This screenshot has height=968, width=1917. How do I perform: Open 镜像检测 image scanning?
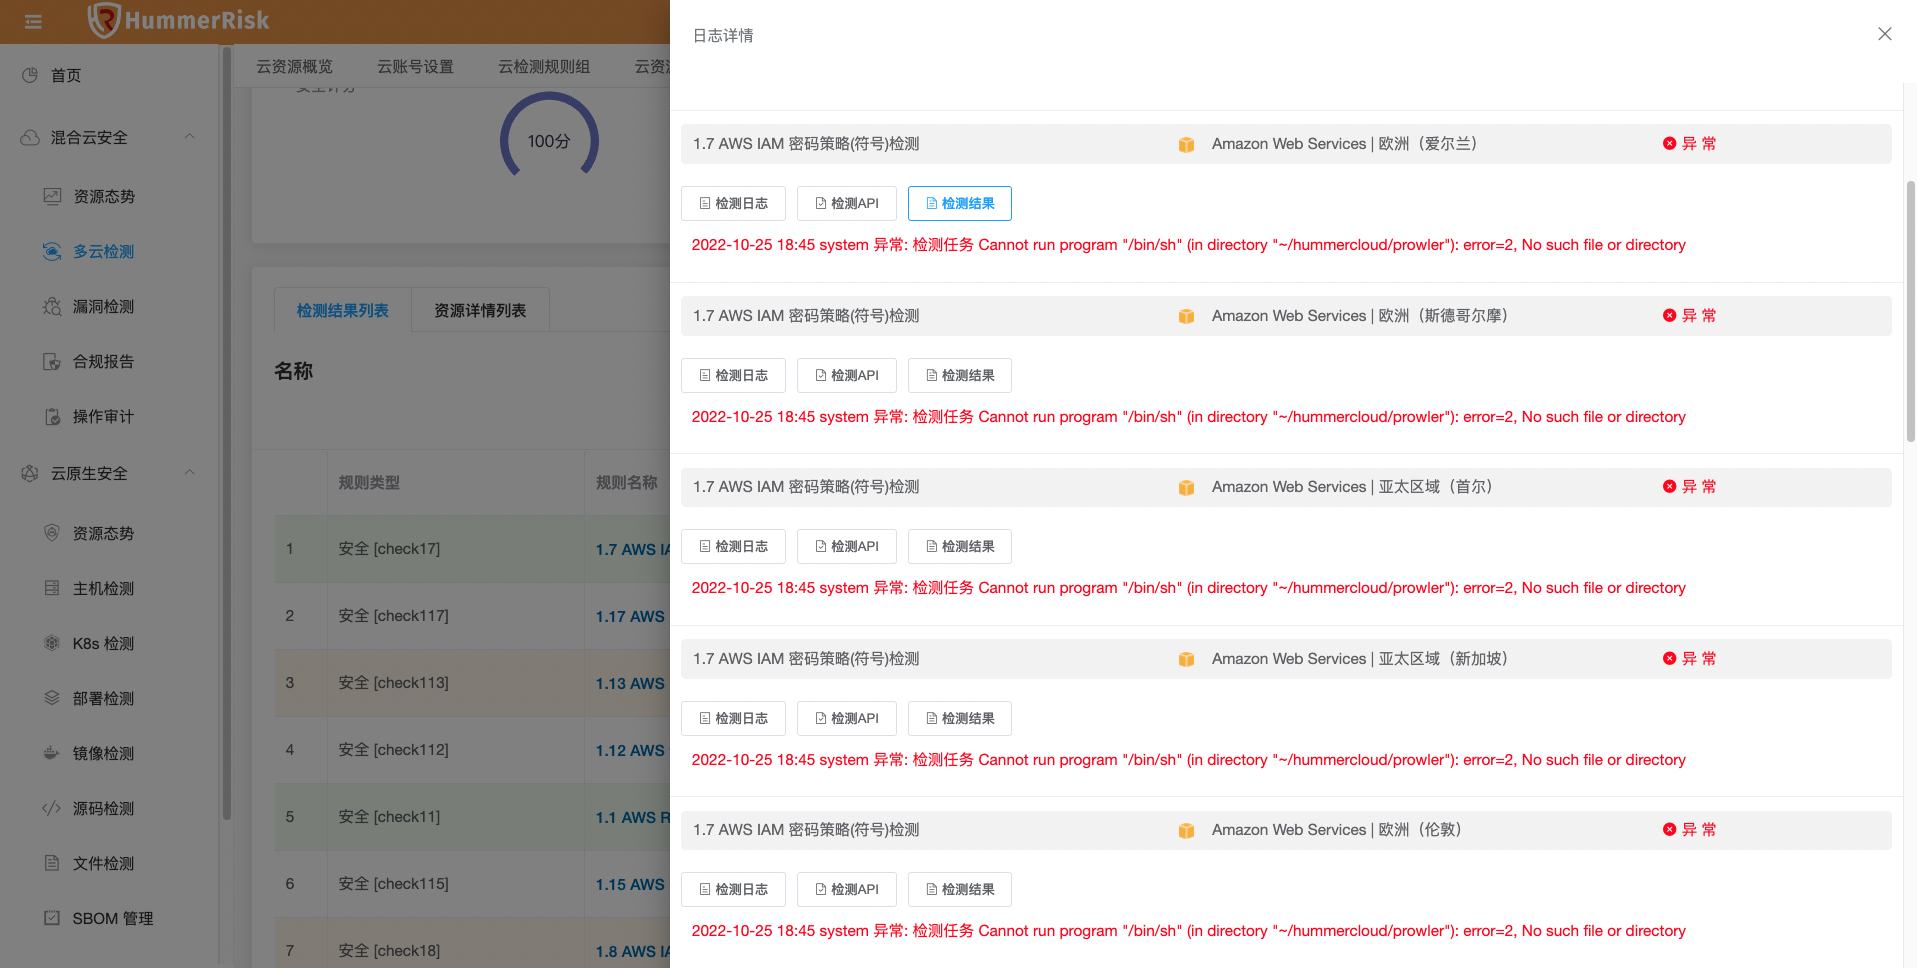click(x=104, y=753)
